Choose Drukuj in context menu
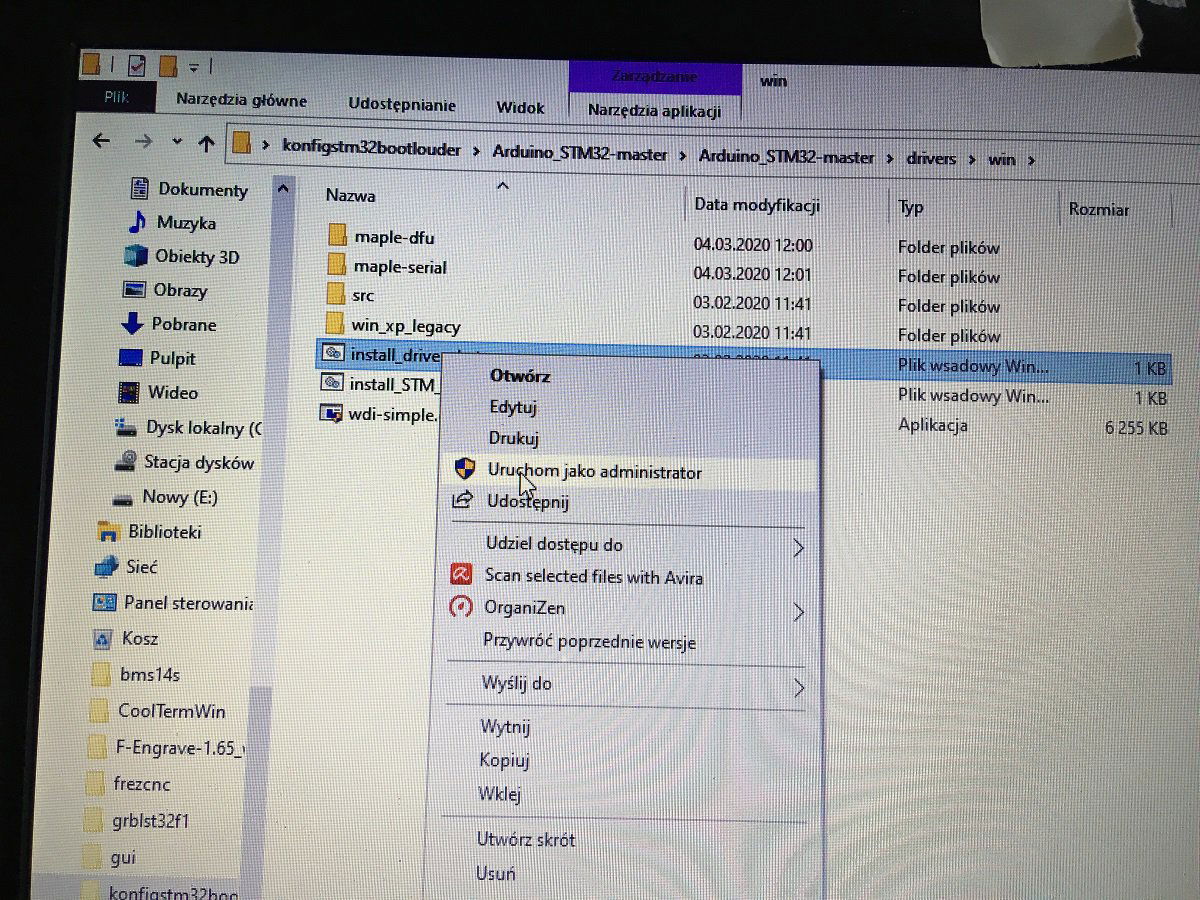 514,438
